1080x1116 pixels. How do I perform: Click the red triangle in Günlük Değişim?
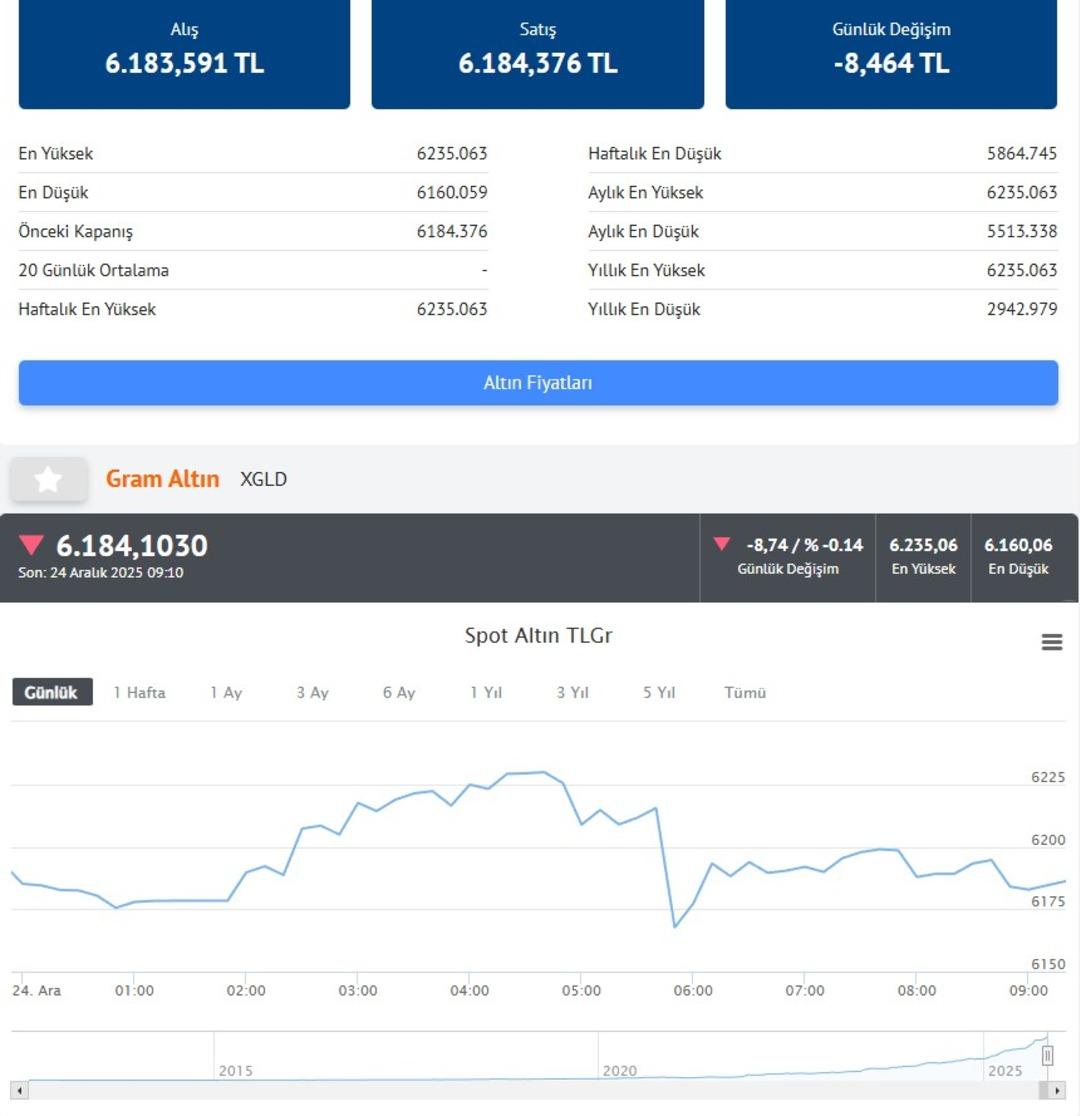(721, 545)
